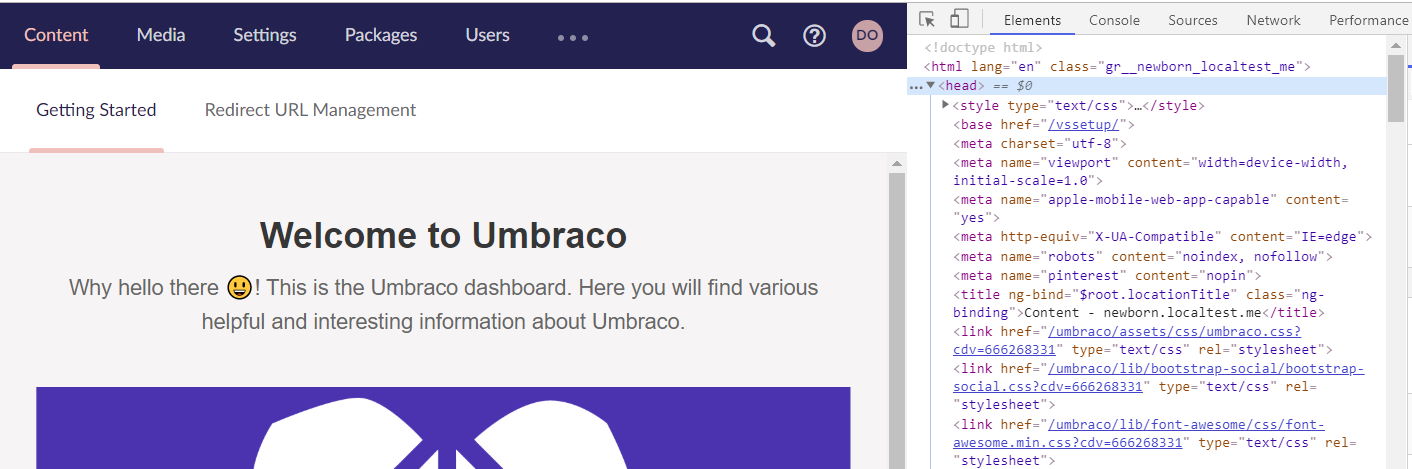Switch to Redirect URL Management tab
This screenshot has width=1412, height=469.
pos(310,110)
